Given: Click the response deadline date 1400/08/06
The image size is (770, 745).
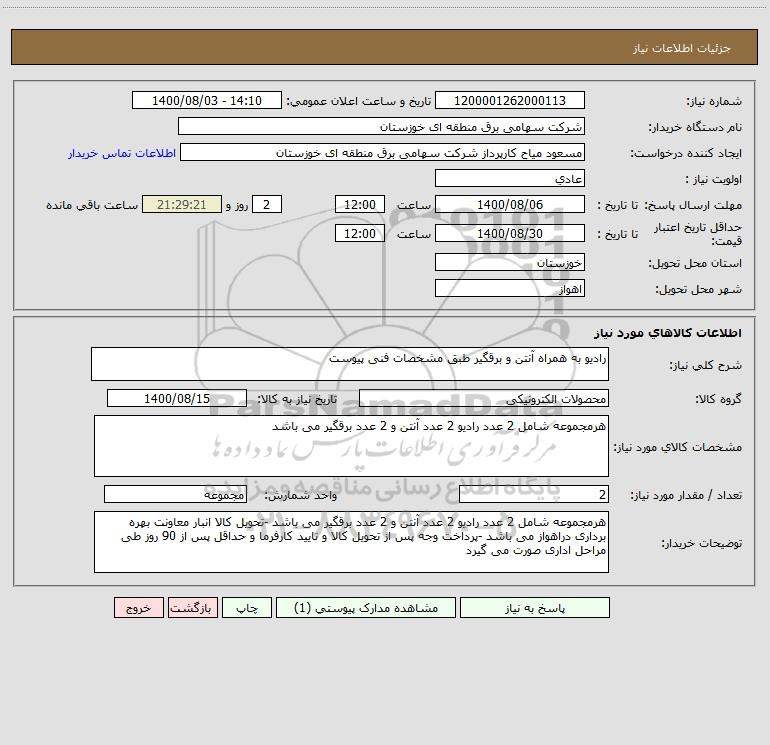Looking at the screenshot, I should 510,204.
